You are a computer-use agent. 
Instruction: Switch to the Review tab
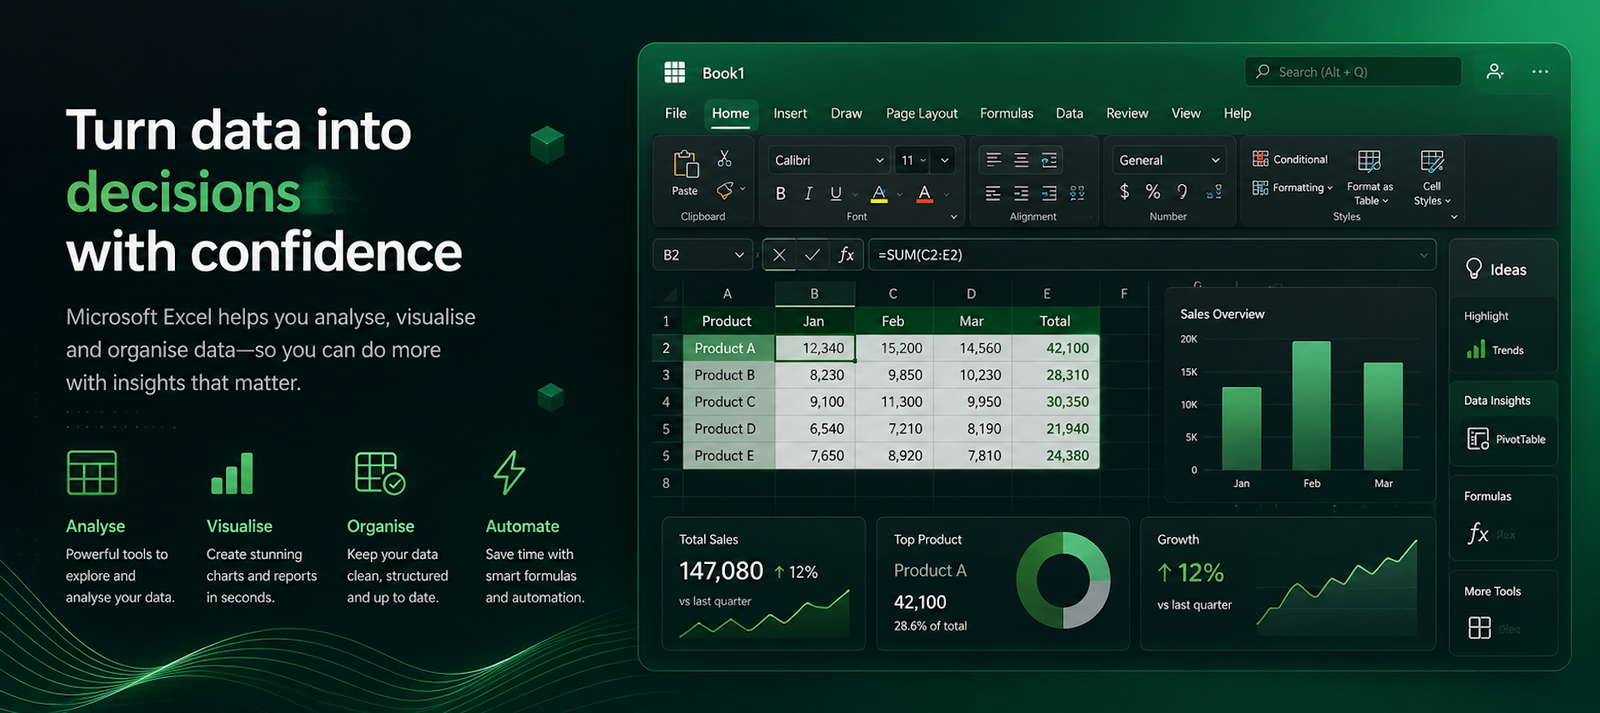1127,113
